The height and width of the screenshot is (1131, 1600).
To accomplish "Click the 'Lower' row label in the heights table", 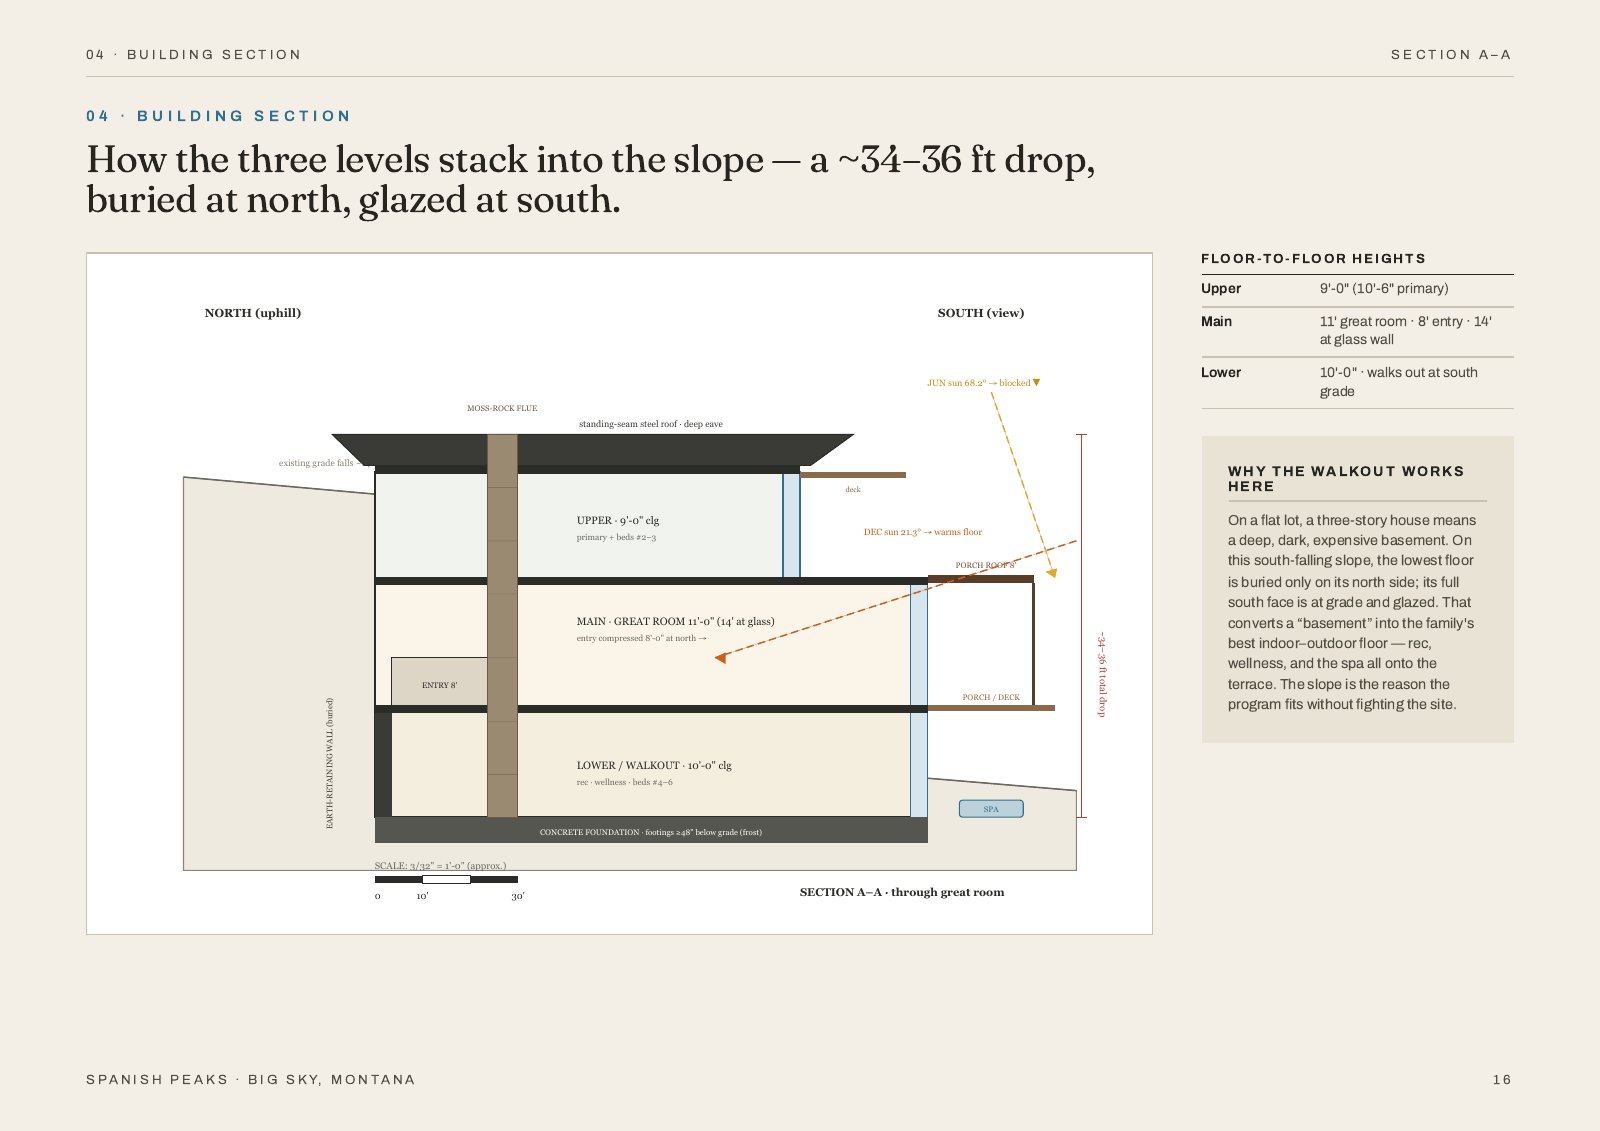I will [x=1221, y=372].
